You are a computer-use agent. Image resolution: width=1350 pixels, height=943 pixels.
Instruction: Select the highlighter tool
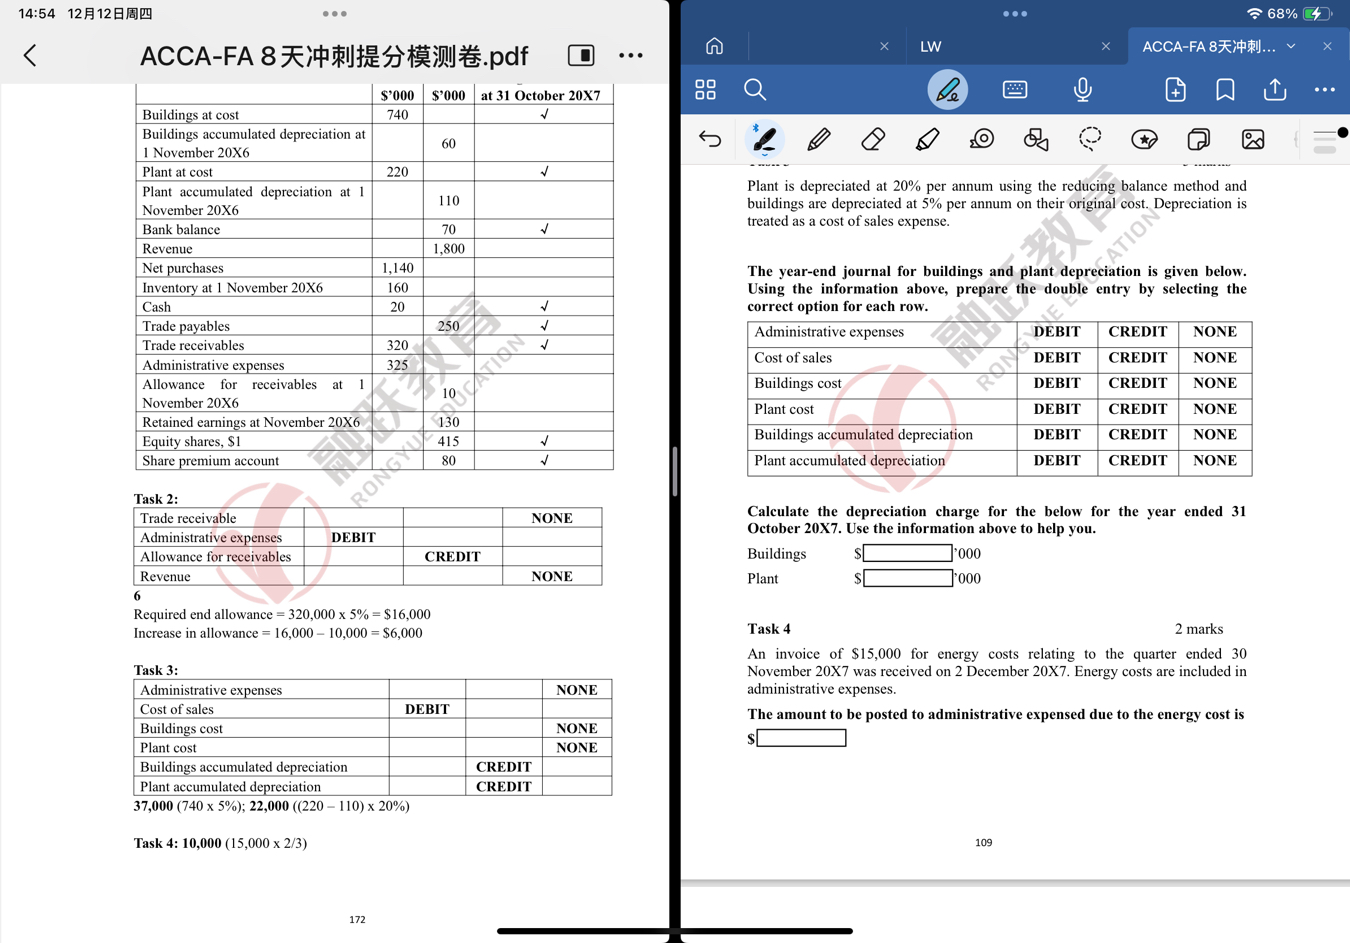coord(927,139)
